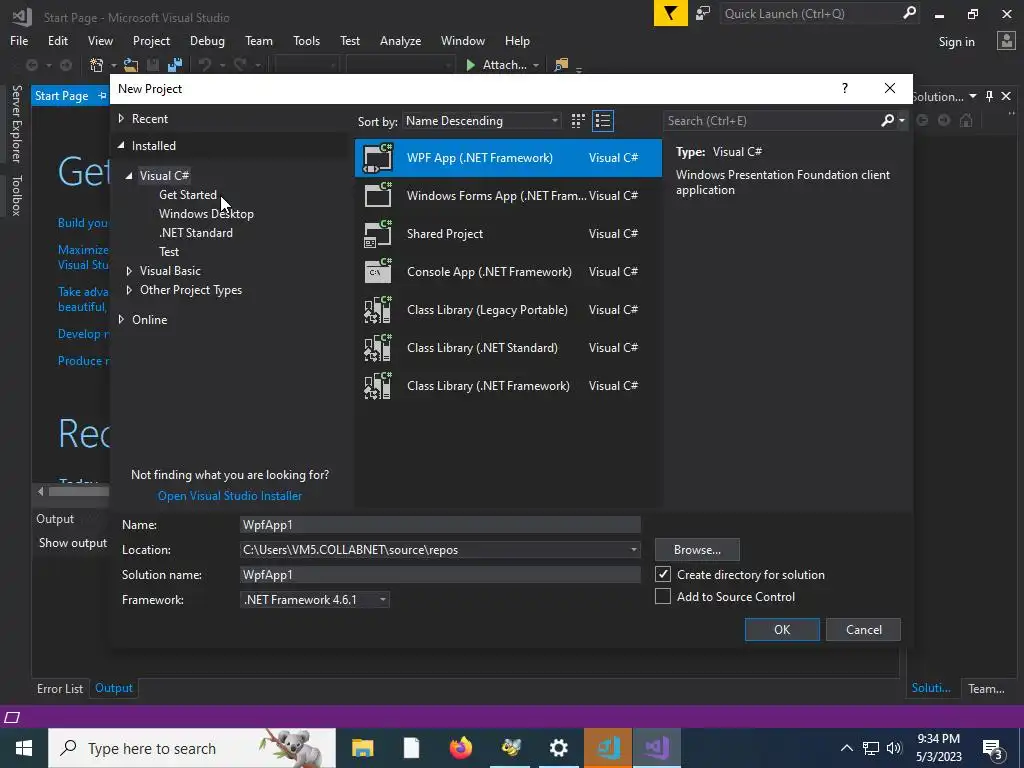Click the Windows taskbar search box

pos(192,748)
